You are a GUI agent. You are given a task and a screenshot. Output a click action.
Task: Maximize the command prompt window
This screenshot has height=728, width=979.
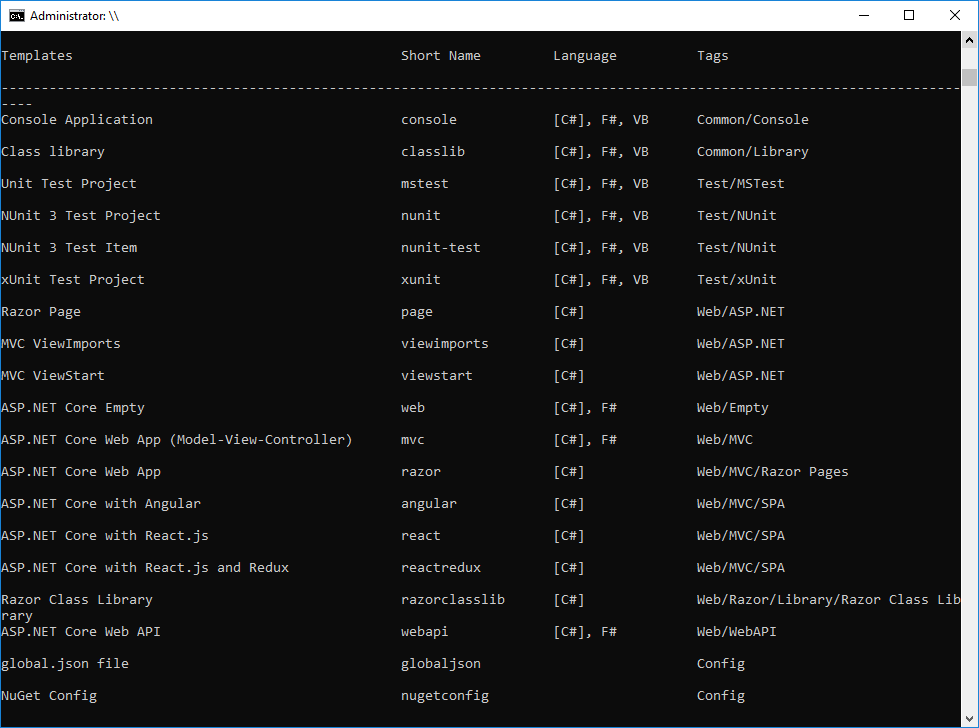coord(909,16)
